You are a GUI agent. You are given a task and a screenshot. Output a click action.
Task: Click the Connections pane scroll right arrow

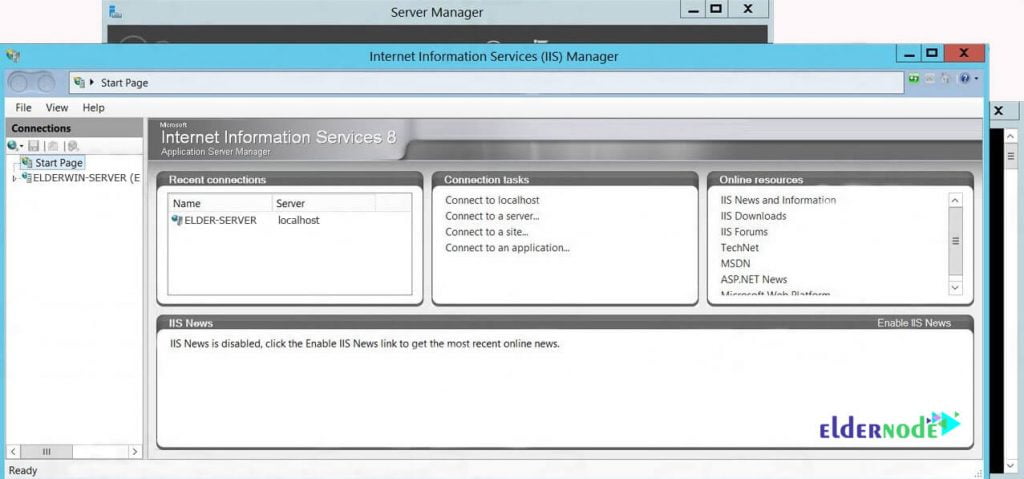tap(135, 452)
